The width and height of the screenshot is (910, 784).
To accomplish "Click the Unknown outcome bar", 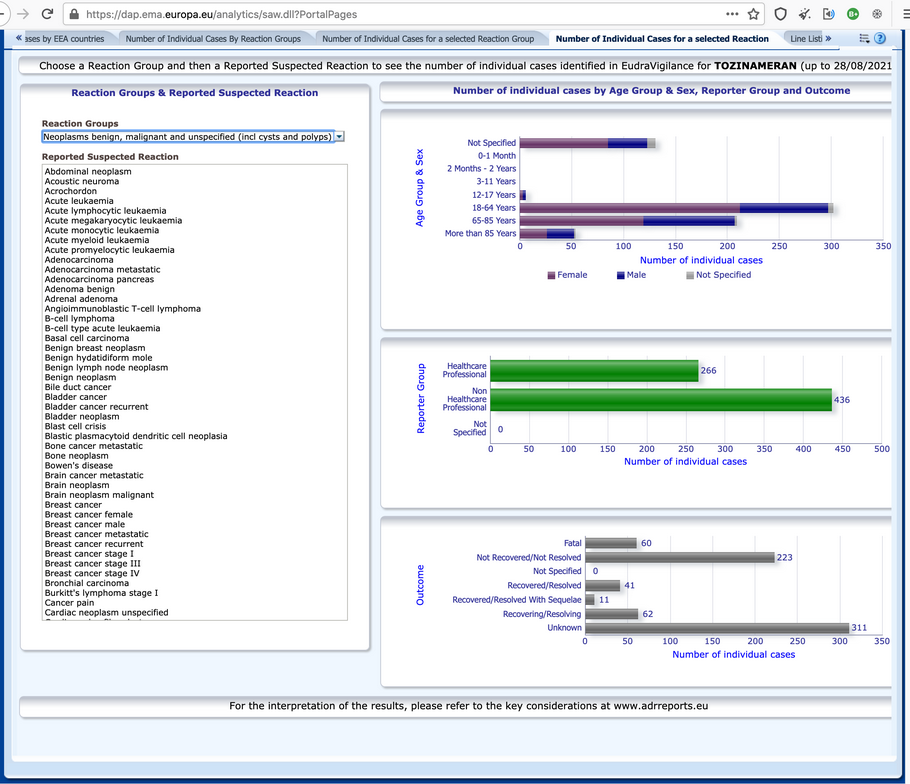I will 717,628.
